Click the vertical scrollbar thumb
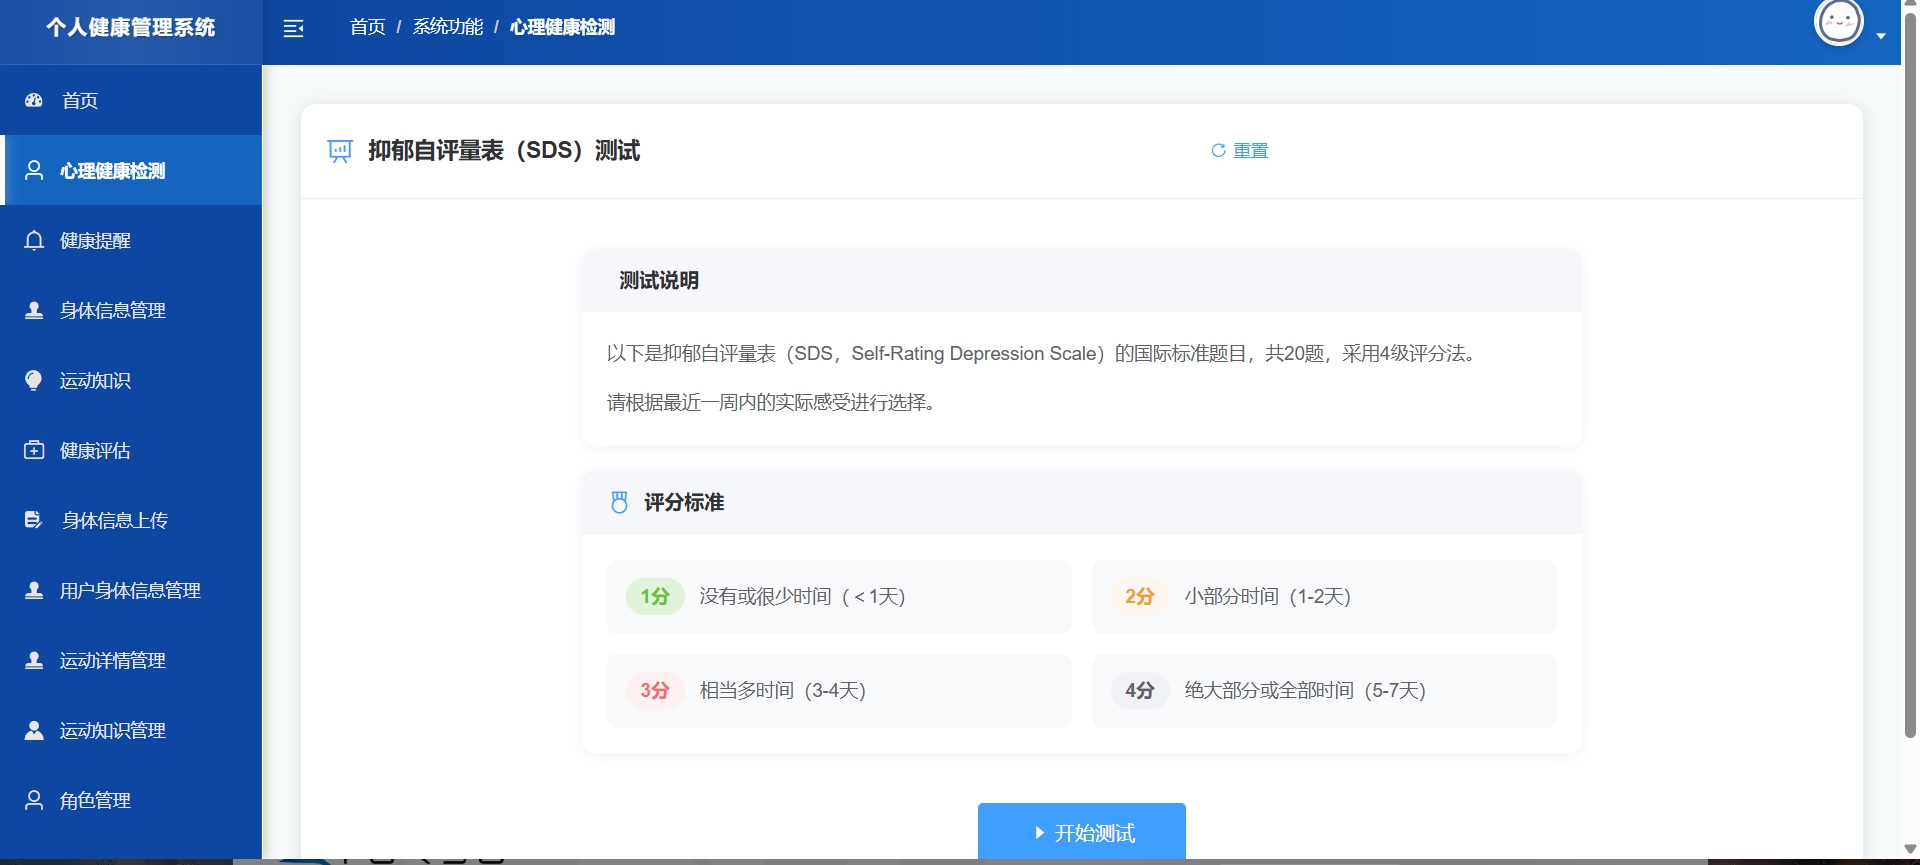 tap(1910, 375)
